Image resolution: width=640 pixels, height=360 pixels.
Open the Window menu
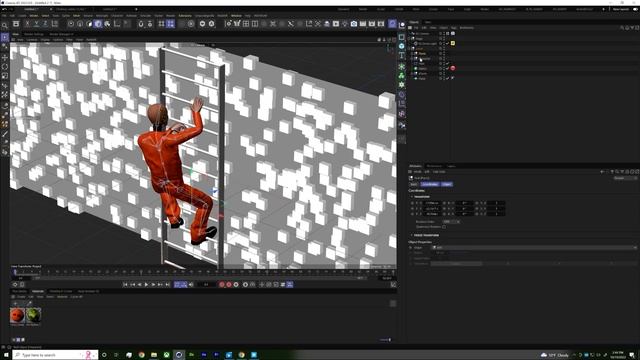(x=236, y=16)
